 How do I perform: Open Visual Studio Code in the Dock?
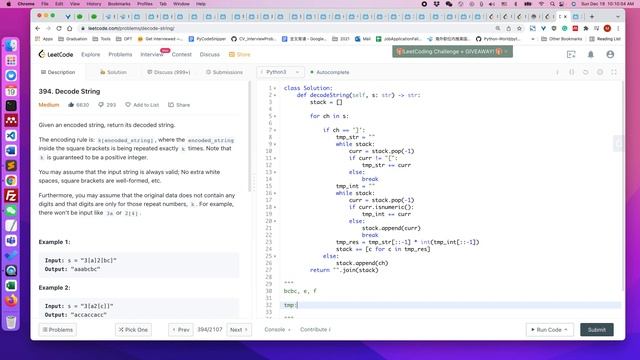pos(11,136)
